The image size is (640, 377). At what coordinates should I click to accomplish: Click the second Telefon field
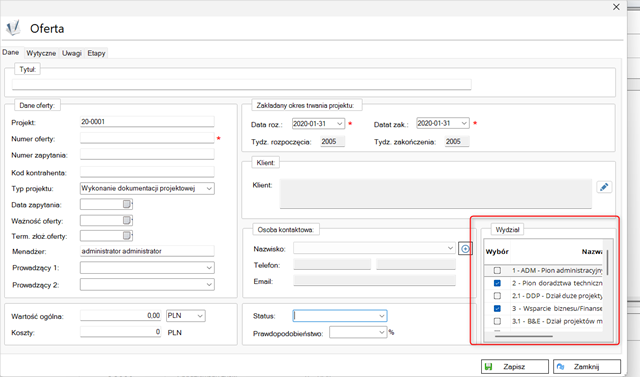coord(416,264)
